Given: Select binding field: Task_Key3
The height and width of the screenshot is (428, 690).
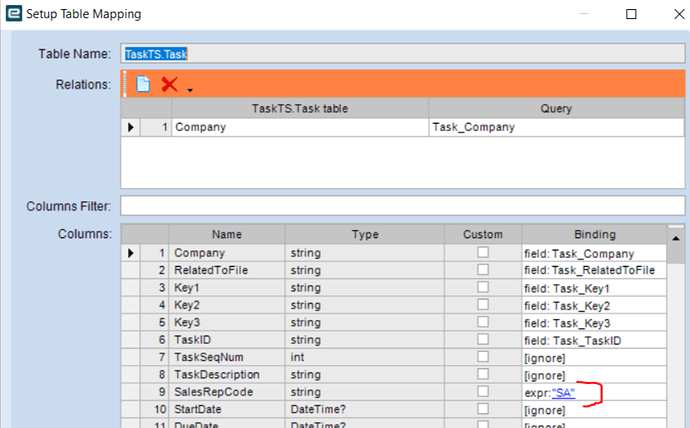Looking at the screenshot, I should click(x=595, y=323).
